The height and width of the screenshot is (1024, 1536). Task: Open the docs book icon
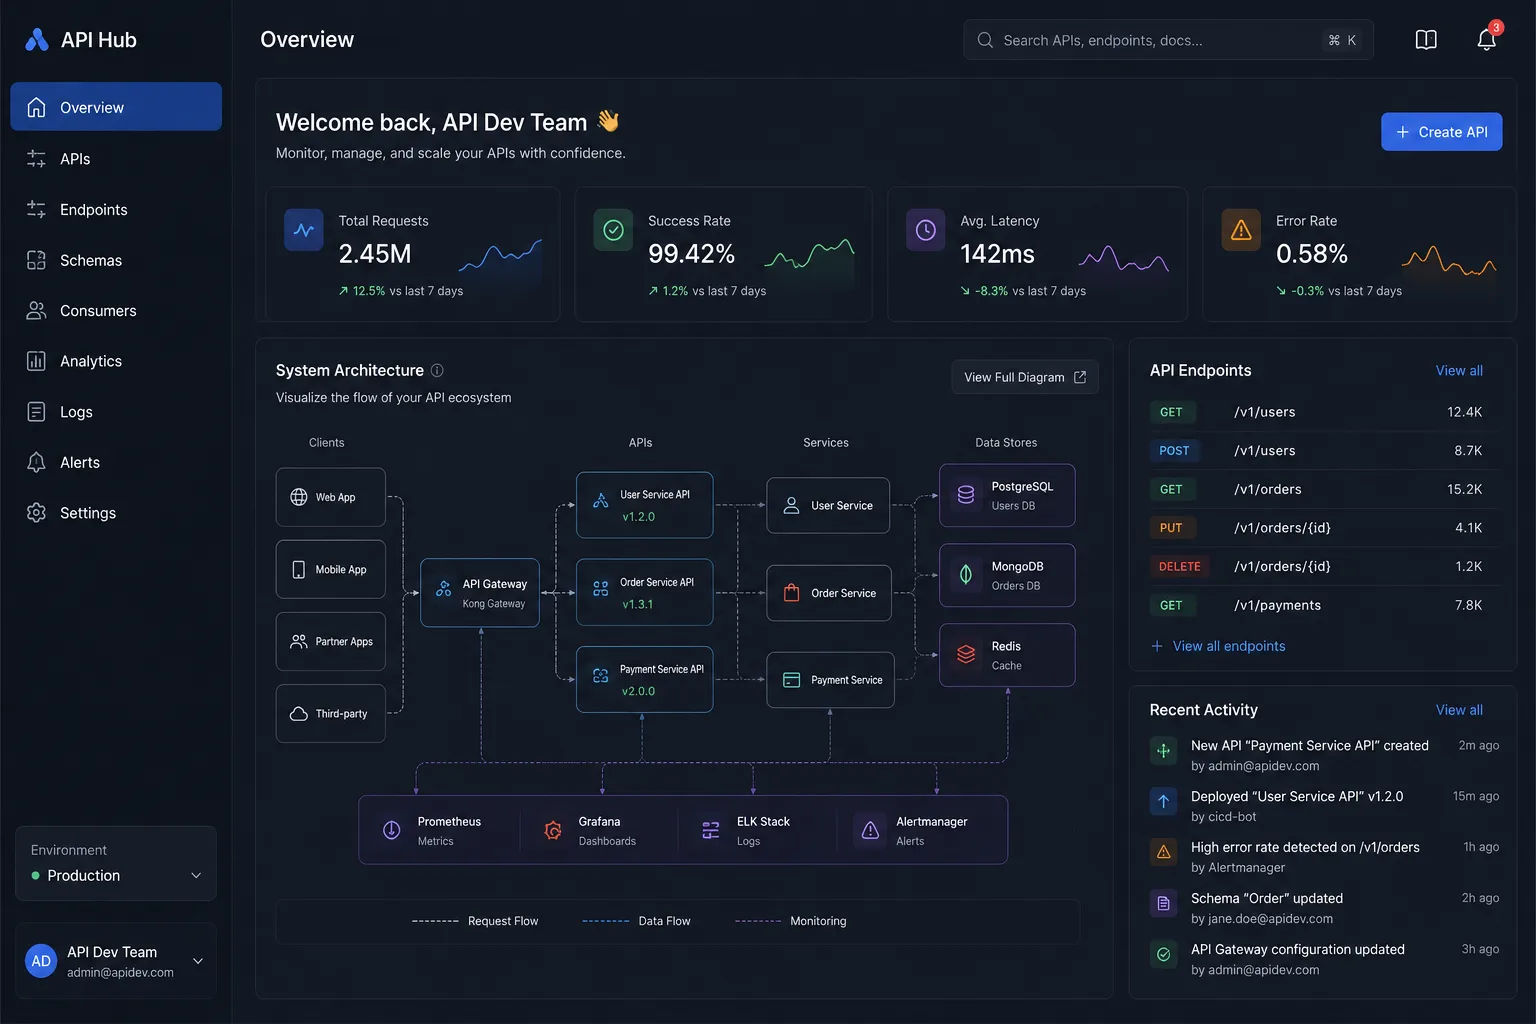pyautogui.click(x=1426, y=39)
